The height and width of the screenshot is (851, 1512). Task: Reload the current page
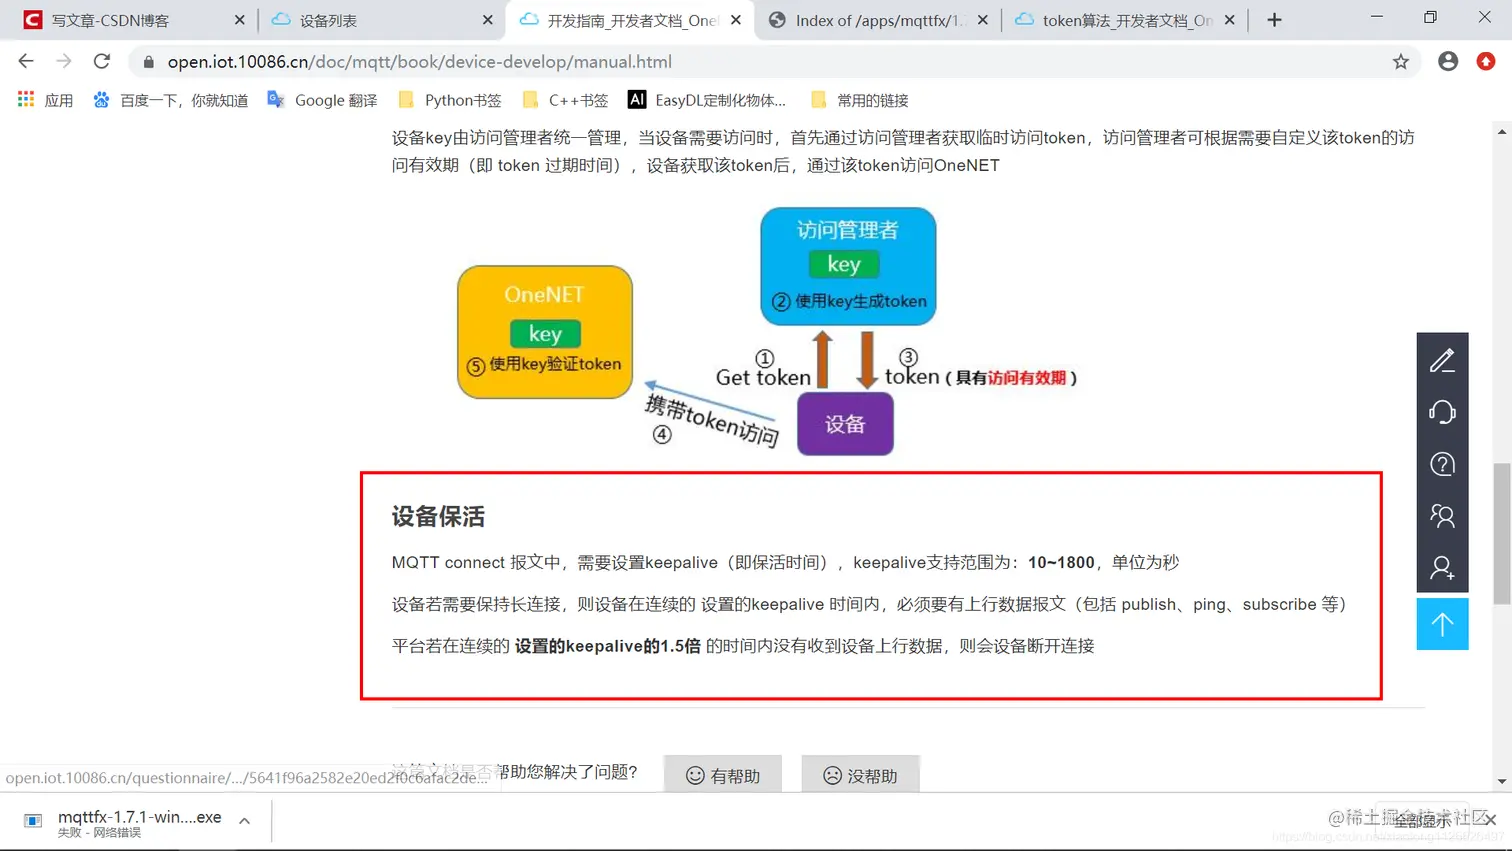102,62
